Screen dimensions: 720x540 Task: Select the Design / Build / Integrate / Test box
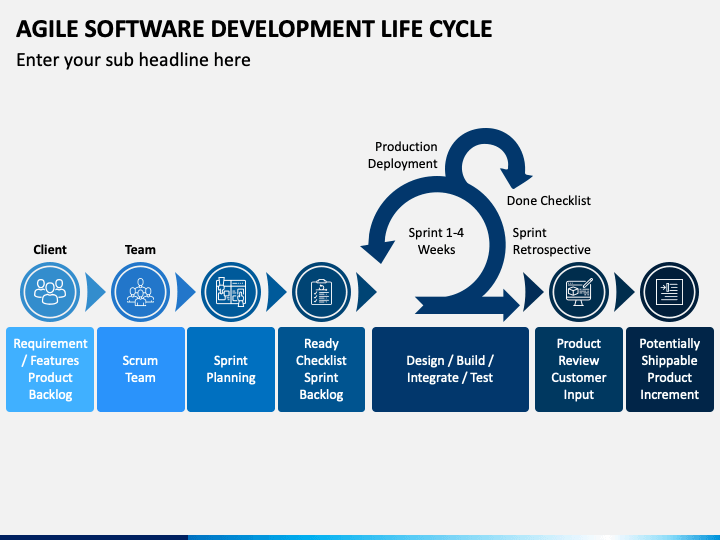click(450, 369)
